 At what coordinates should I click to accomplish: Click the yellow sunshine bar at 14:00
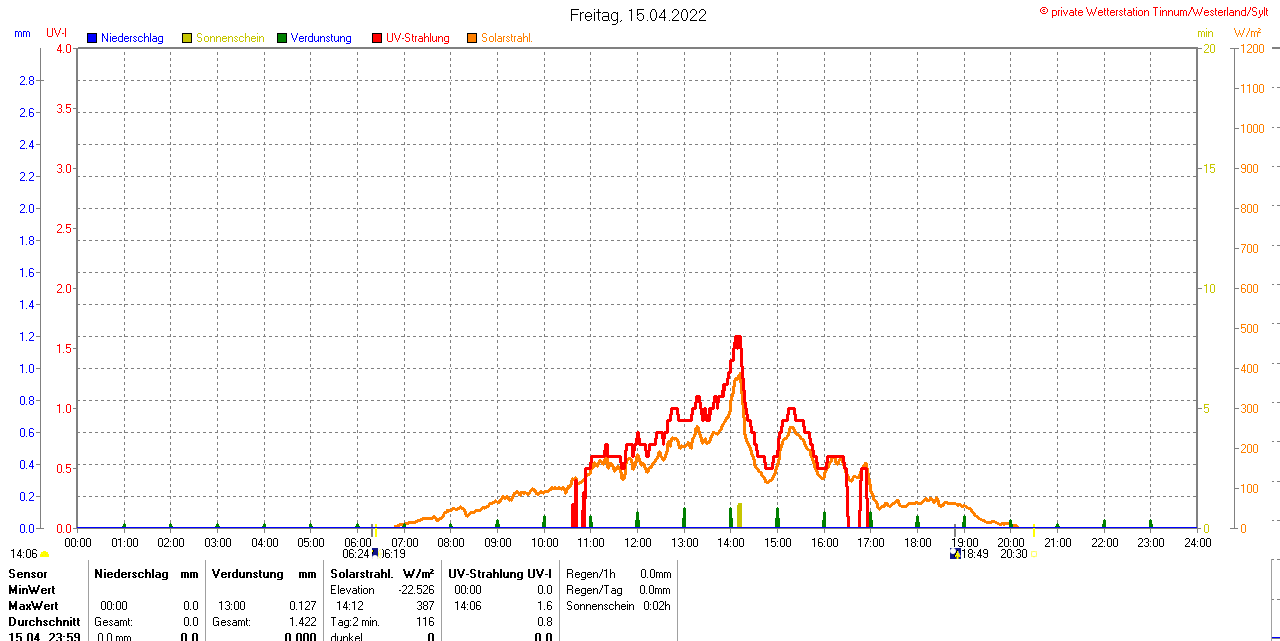739,515
